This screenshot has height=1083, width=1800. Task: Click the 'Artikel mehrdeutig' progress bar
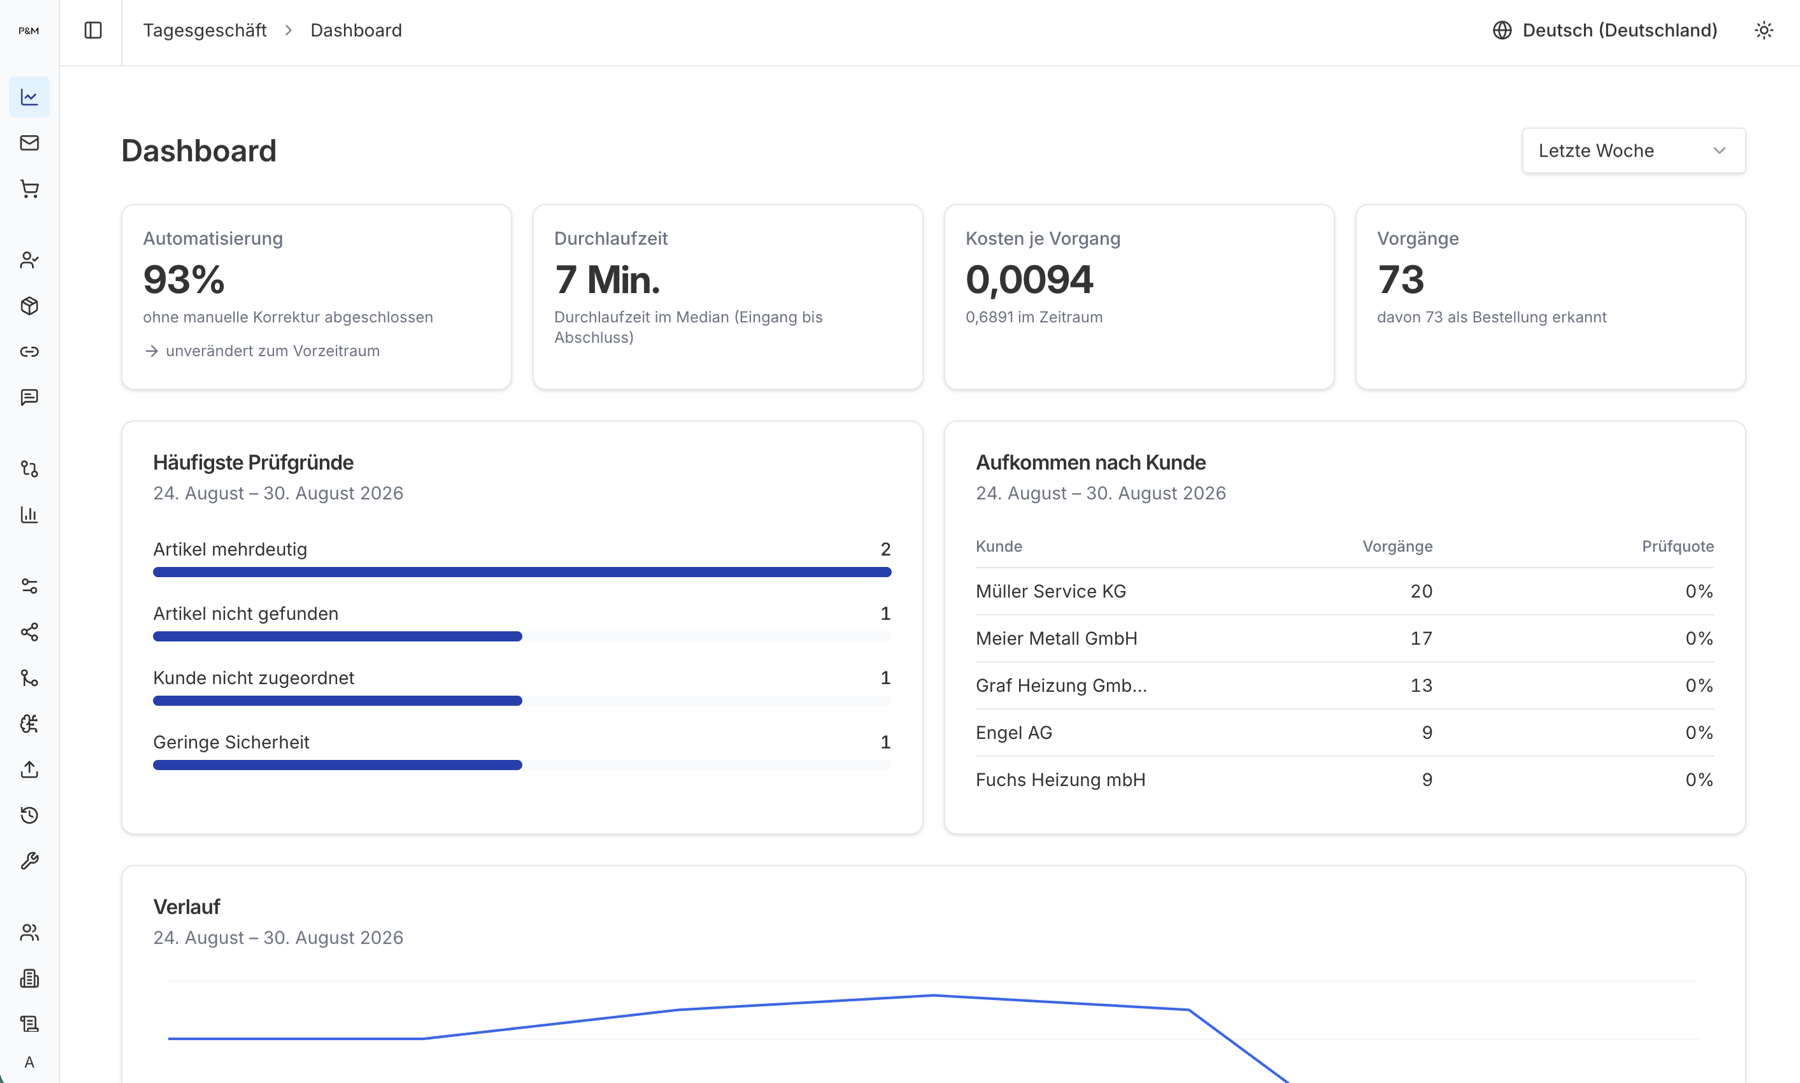(522, 572)
